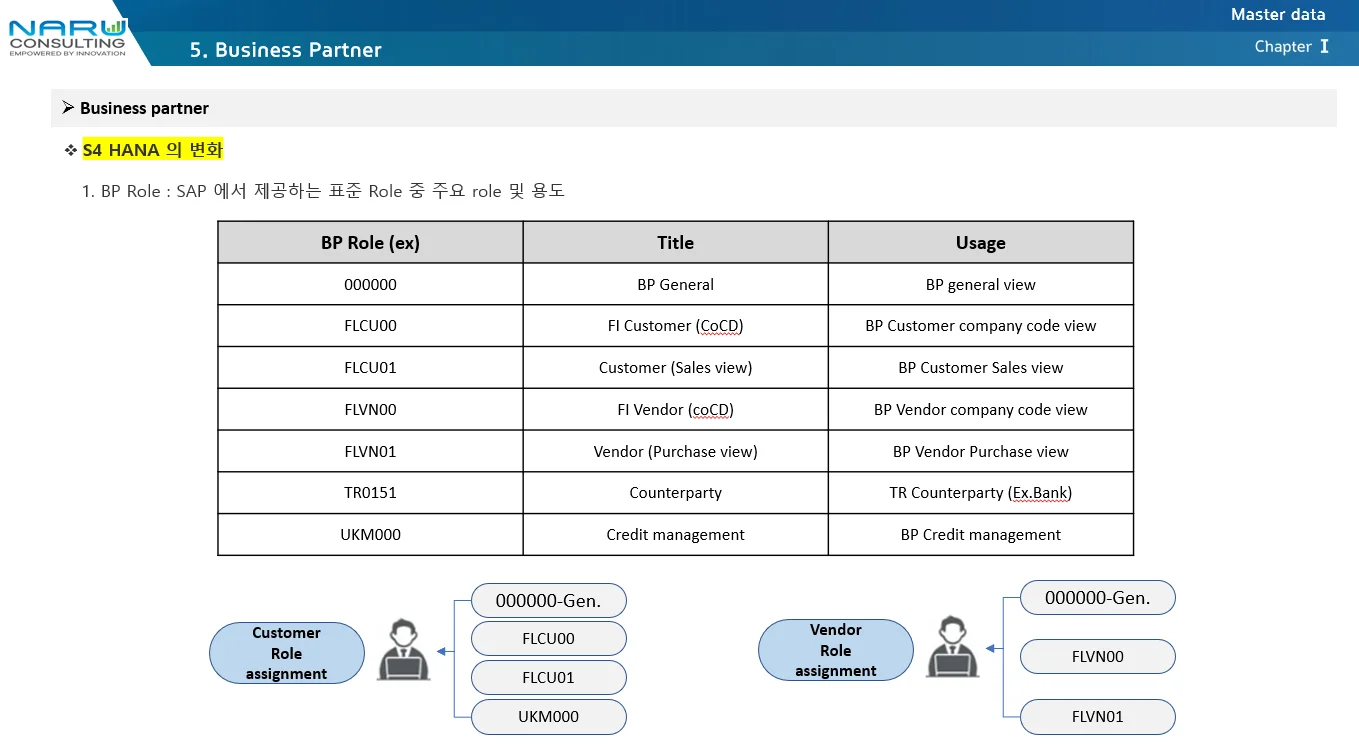The image size is (1359, 744).
Task: Click the "FLCU00" rounded box in the diagram
Action: [x=548, y=639]
